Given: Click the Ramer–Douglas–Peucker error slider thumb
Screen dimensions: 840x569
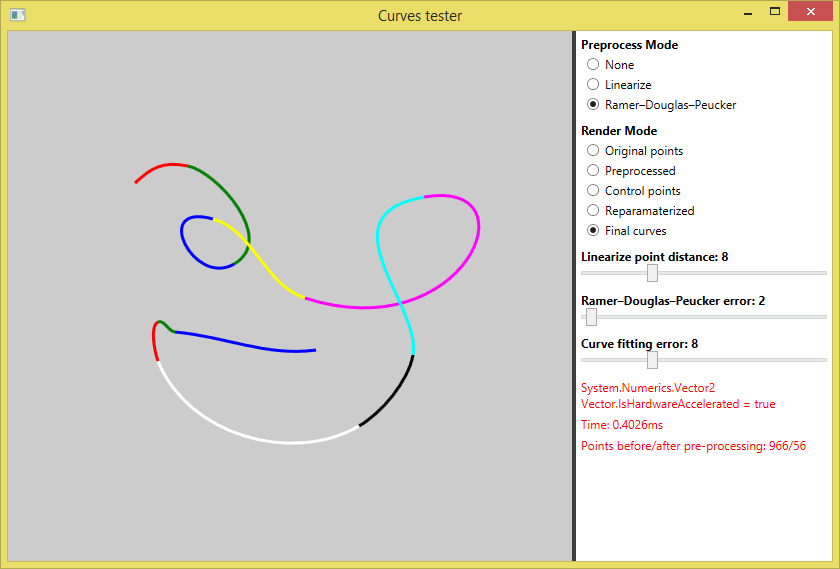Looking at the screenshot, I should click(x=591, y=317).
